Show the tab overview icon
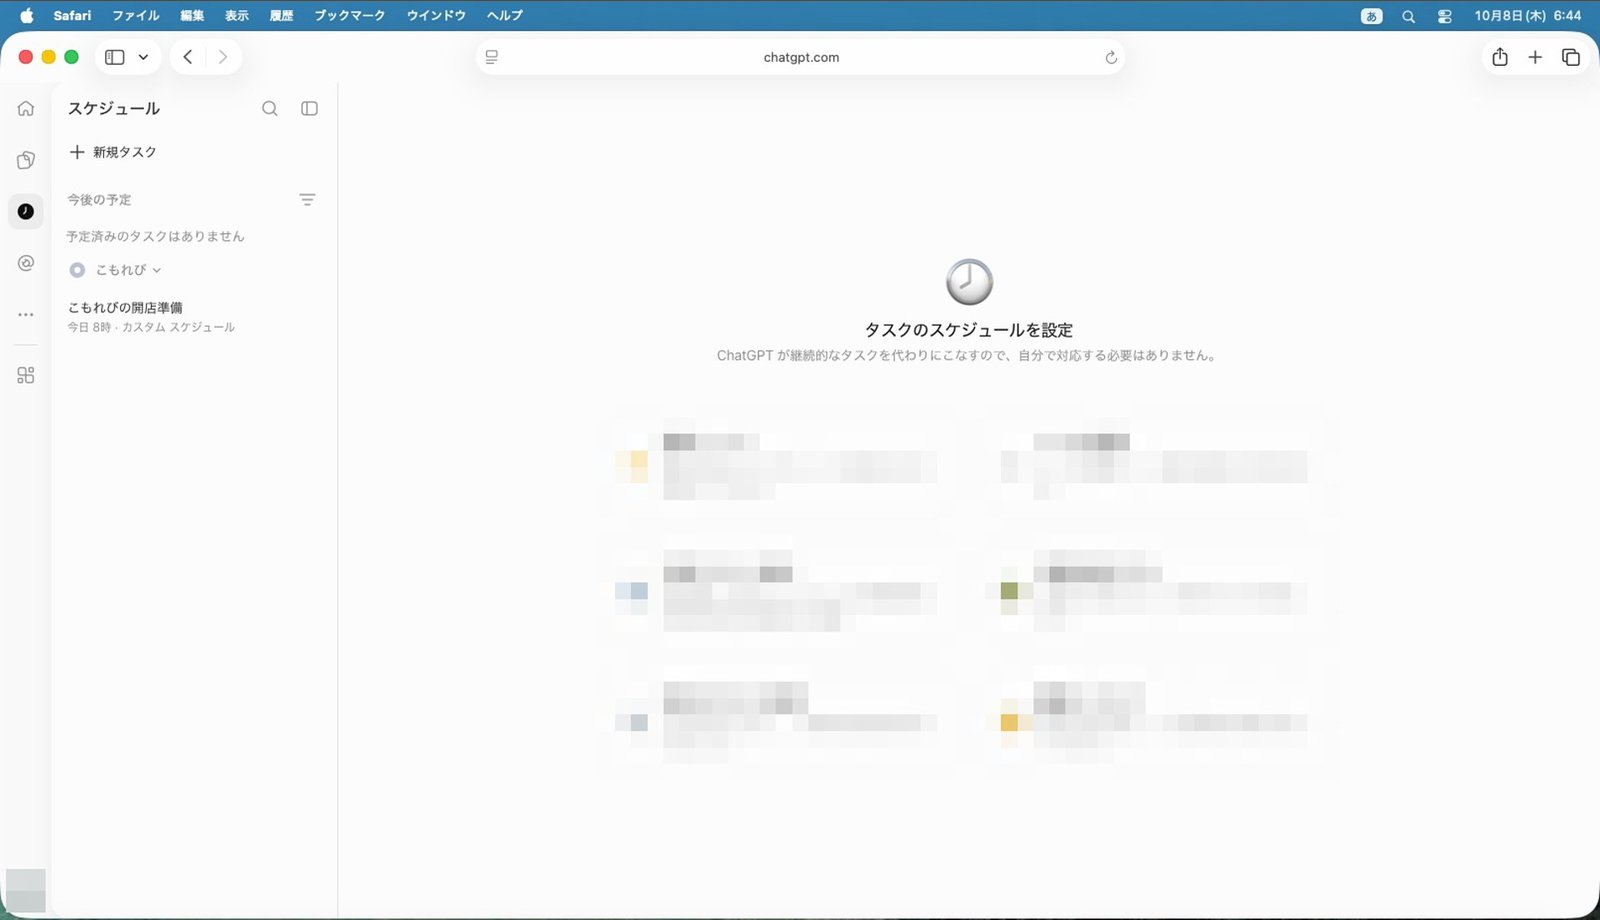Screen dimensions: 1600x920 click(1571, 57)
